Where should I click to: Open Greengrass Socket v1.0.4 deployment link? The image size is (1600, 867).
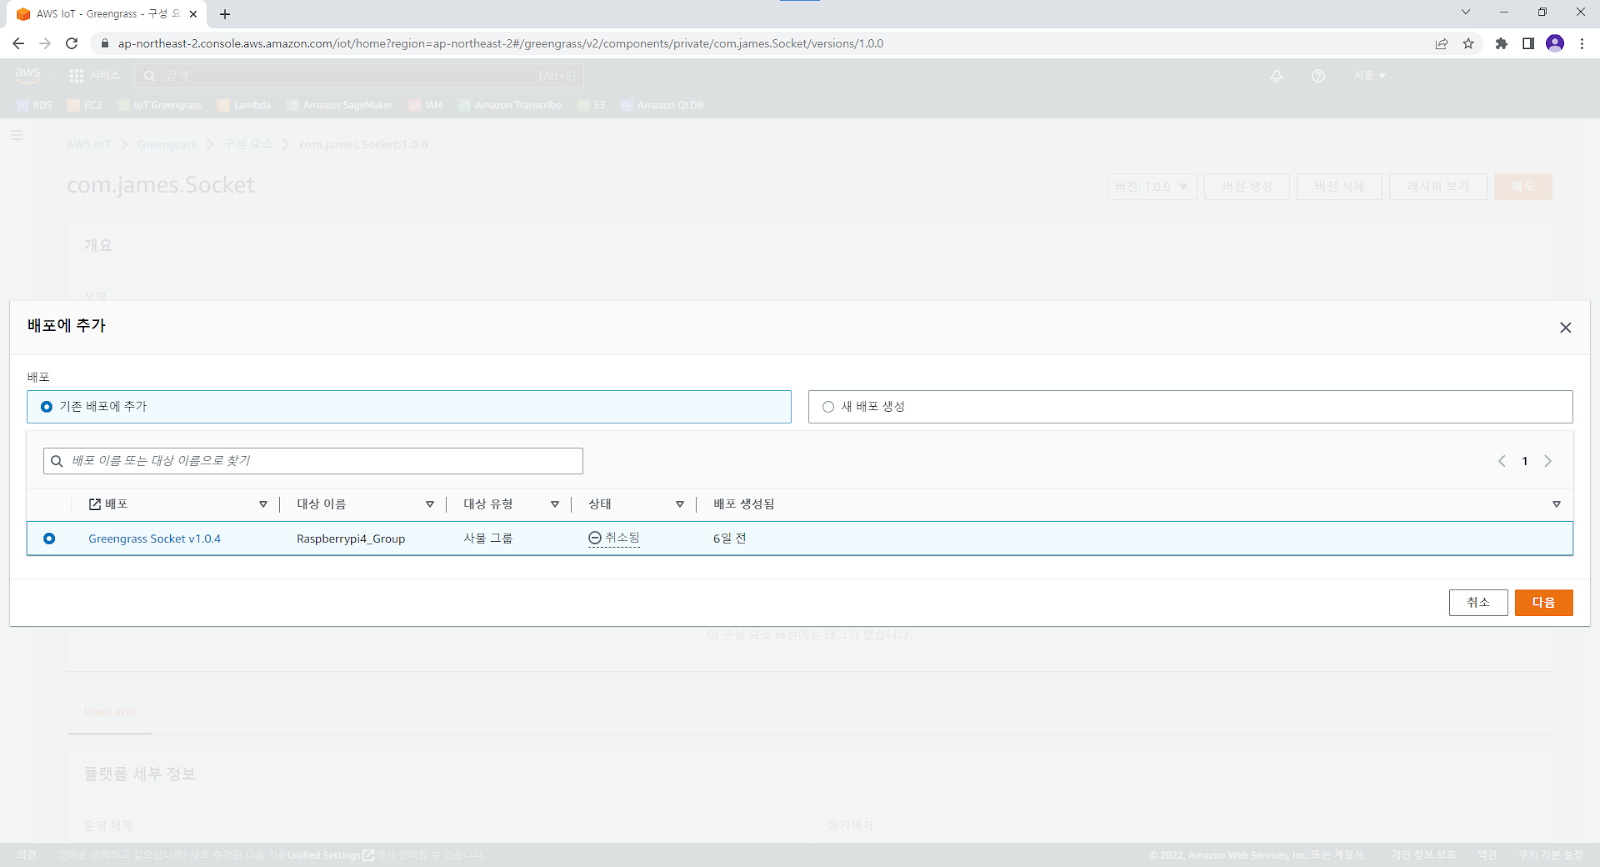pos(154,539)
